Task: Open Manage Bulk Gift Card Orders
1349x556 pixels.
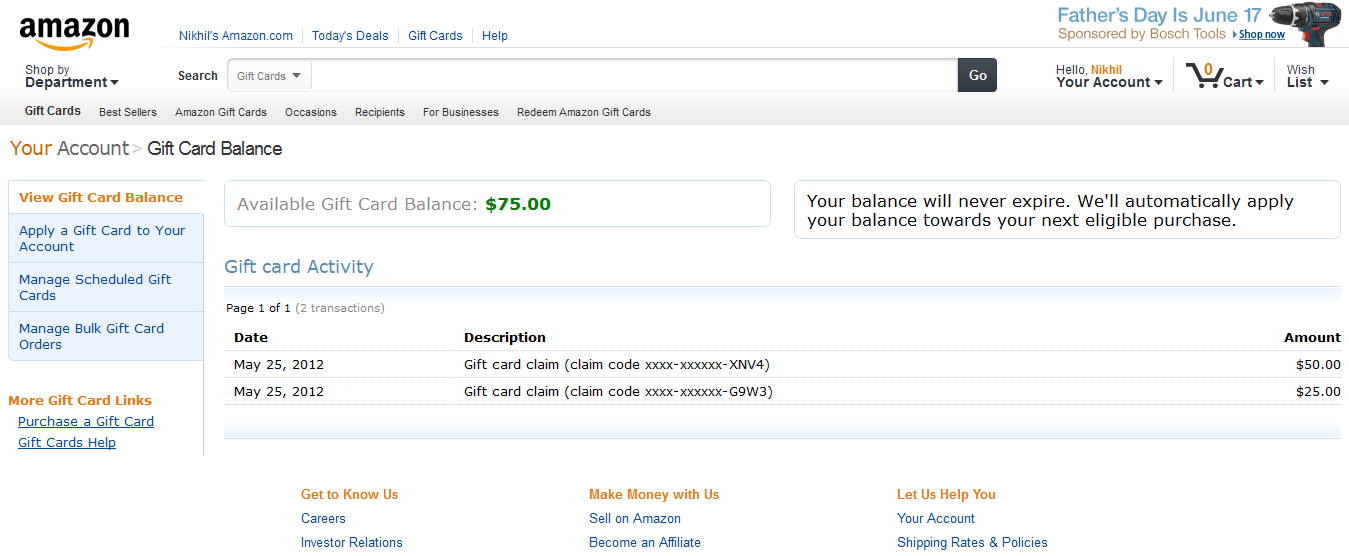Action: (x=105, y=336)
